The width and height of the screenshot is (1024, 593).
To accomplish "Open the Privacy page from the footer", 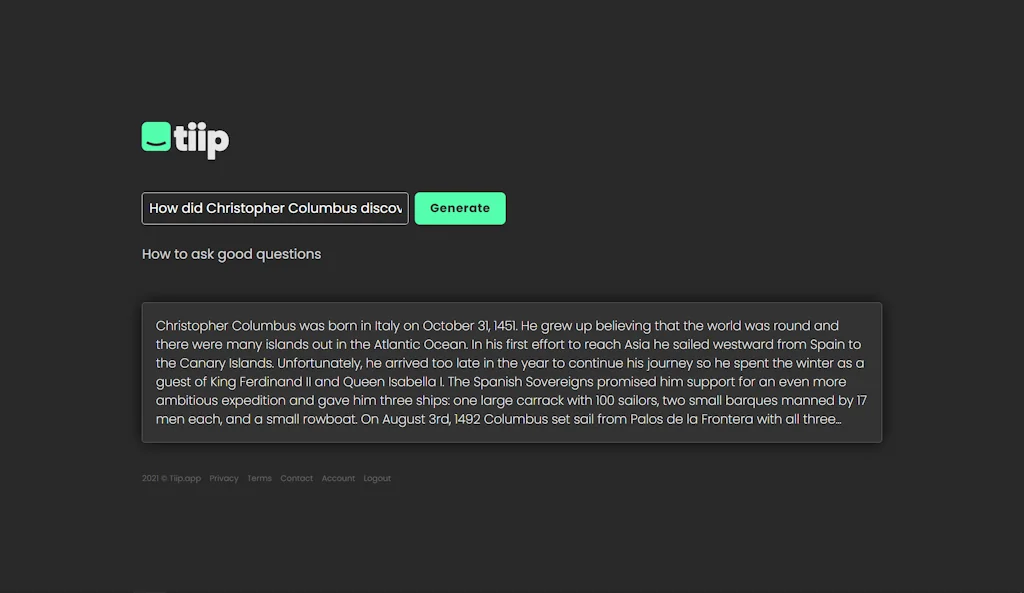I will point(224,478).
